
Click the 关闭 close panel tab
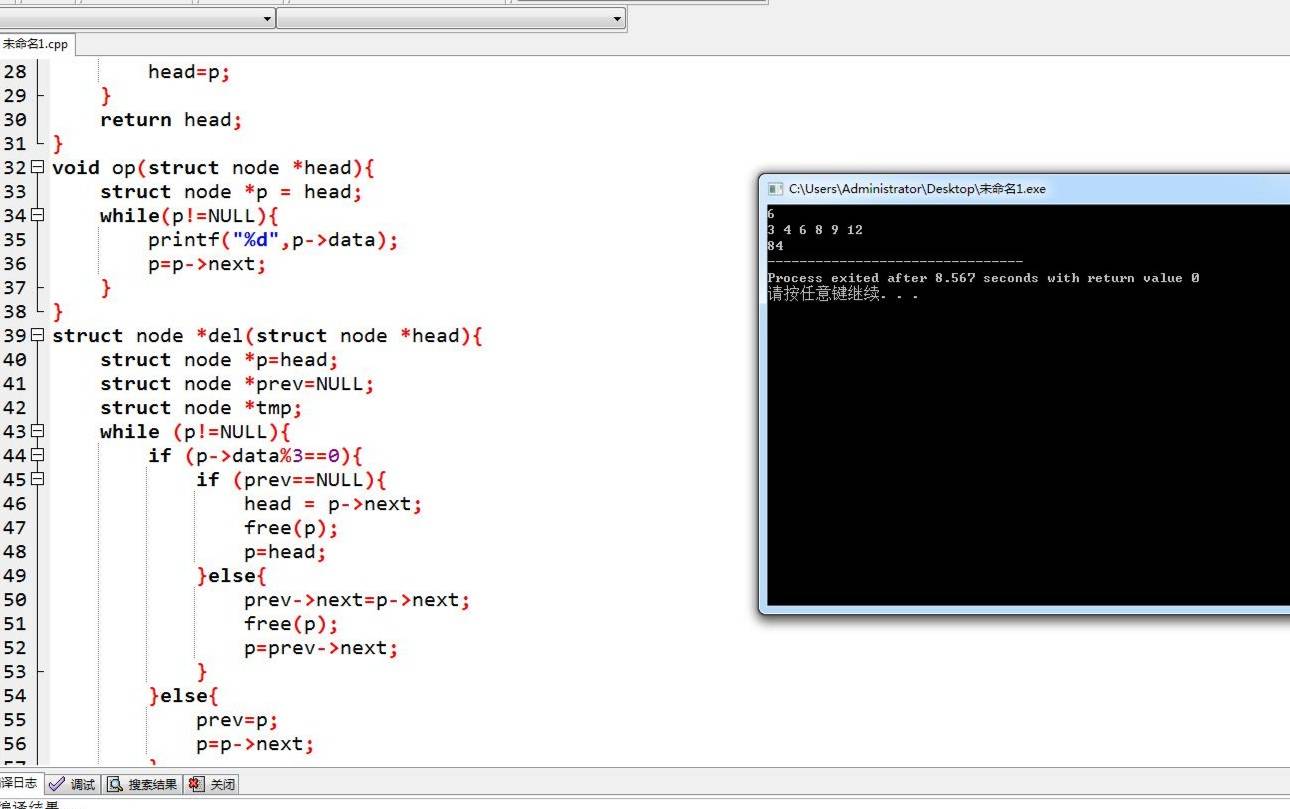click(x=211, y=784)
